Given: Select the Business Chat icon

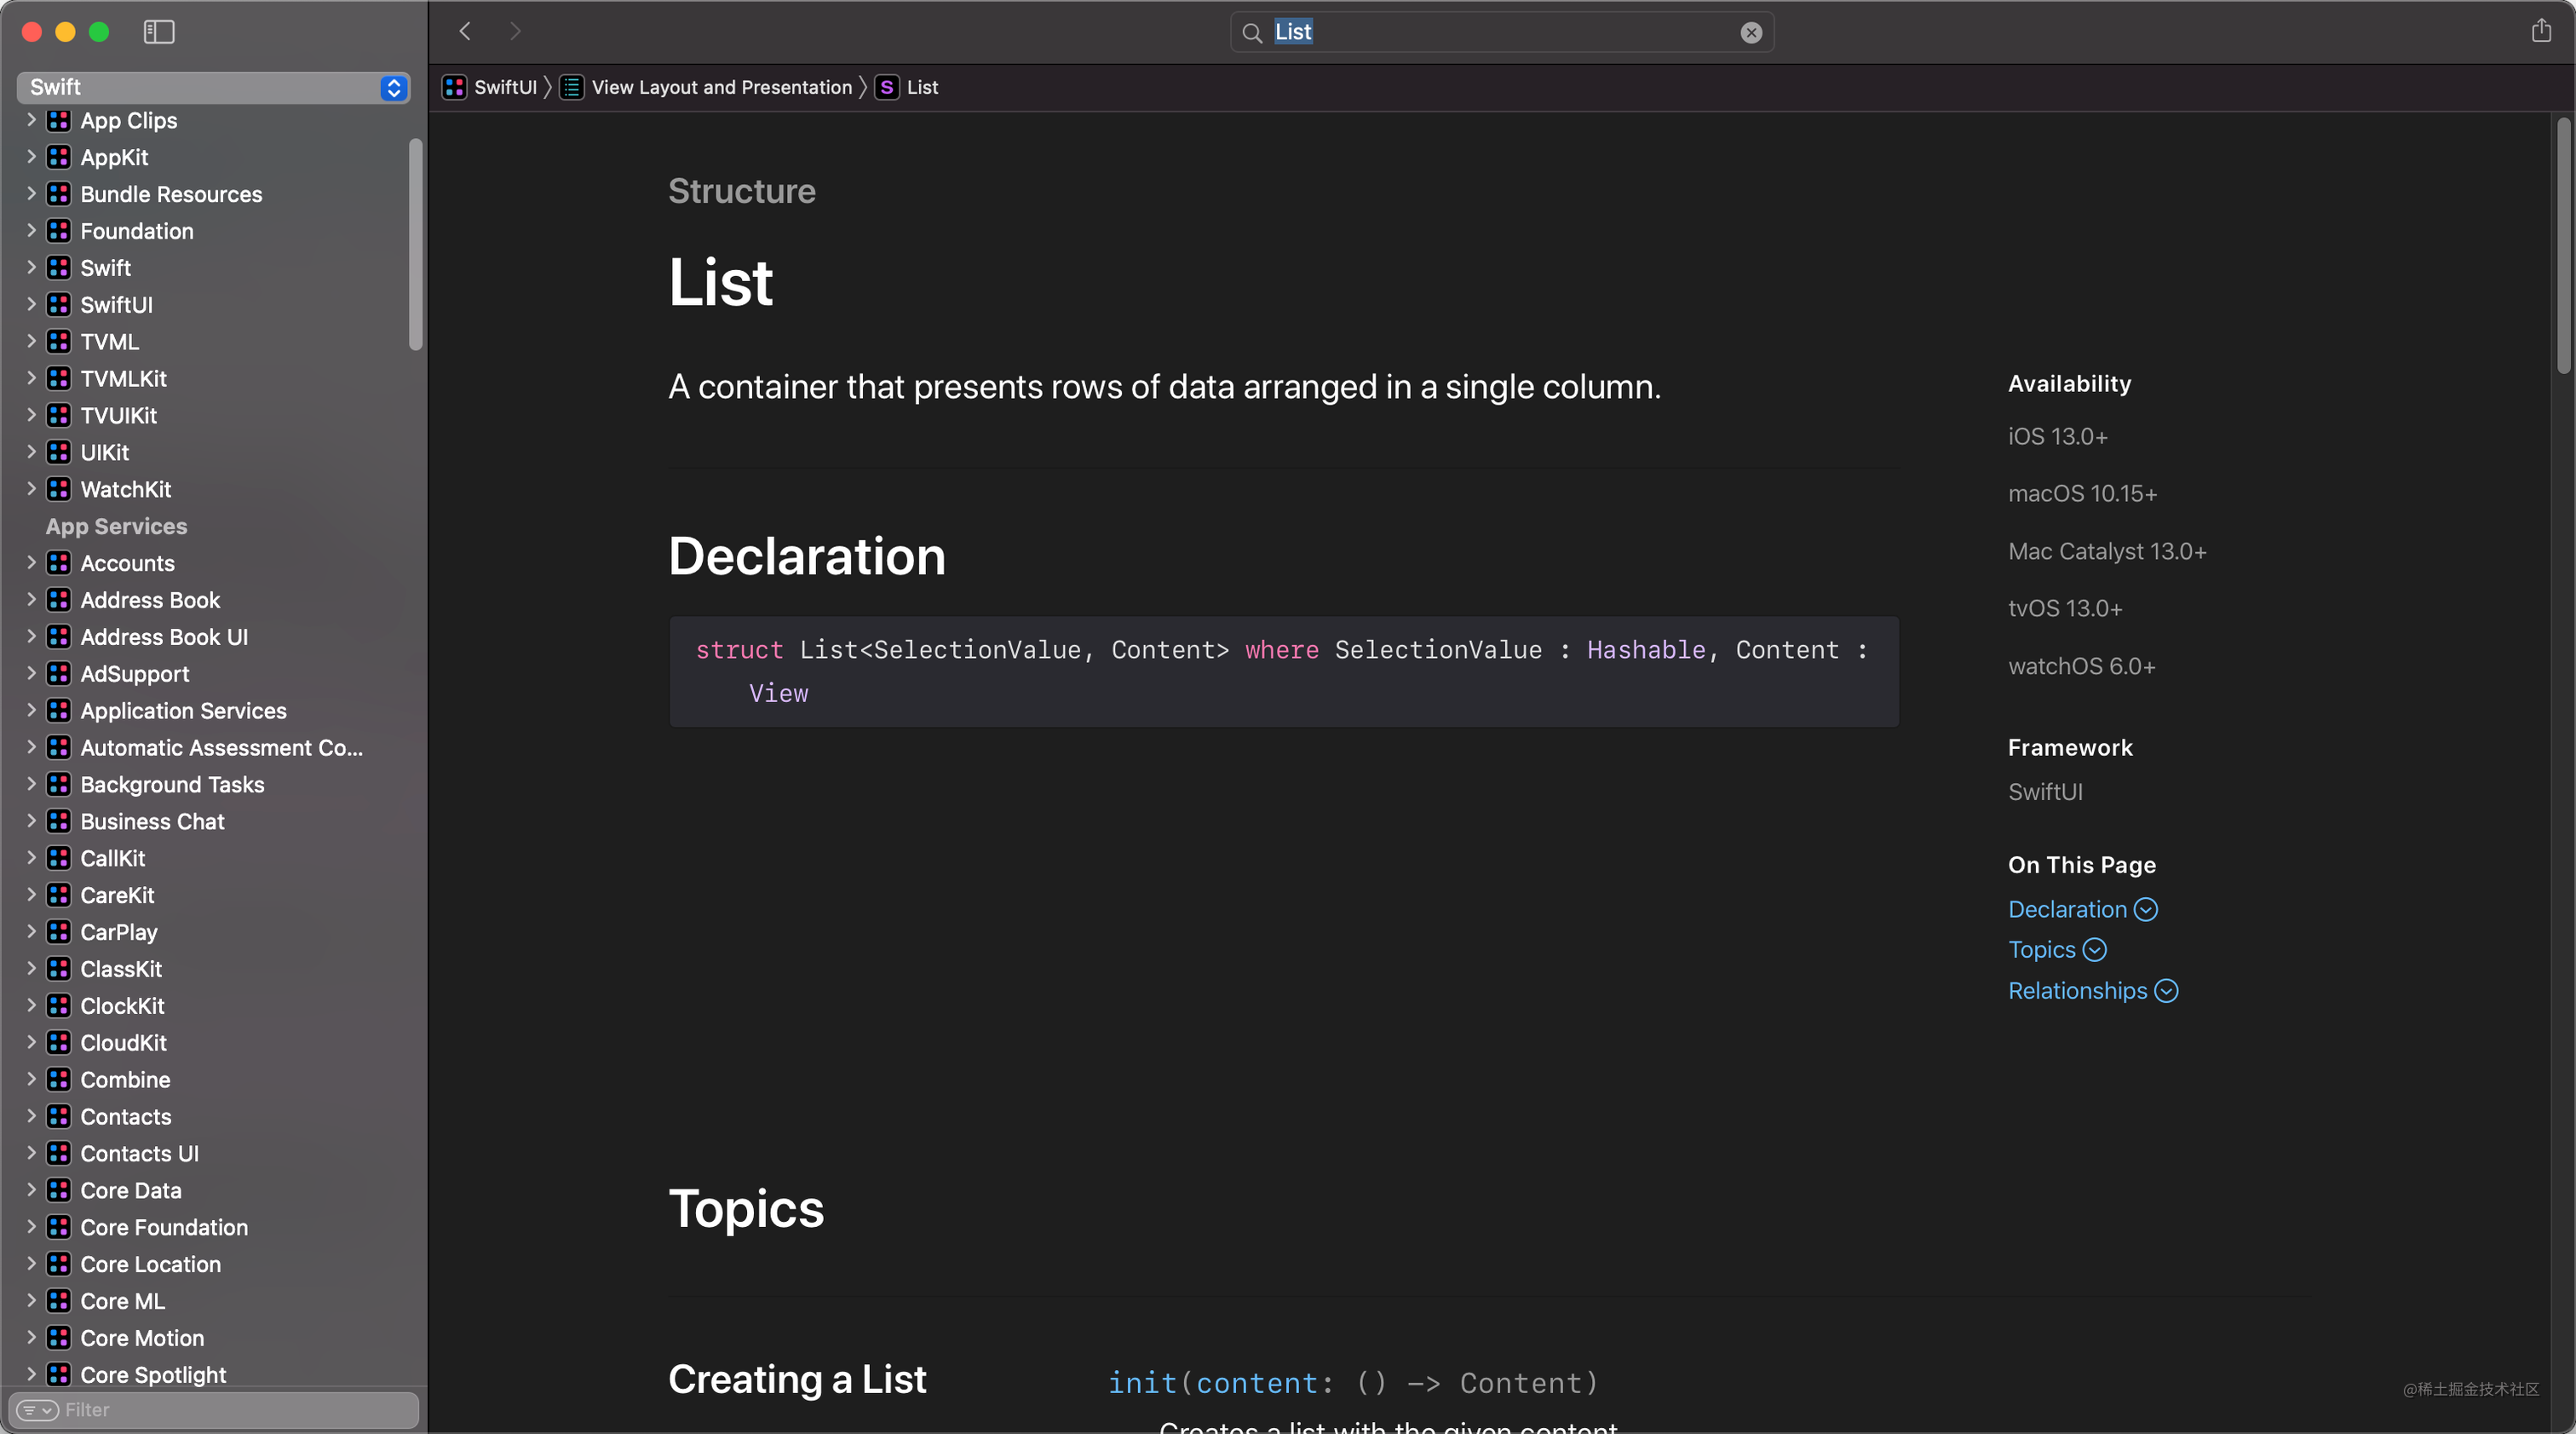Looking at the screenshot, I should pyautogui.click(x=59, y=822).
